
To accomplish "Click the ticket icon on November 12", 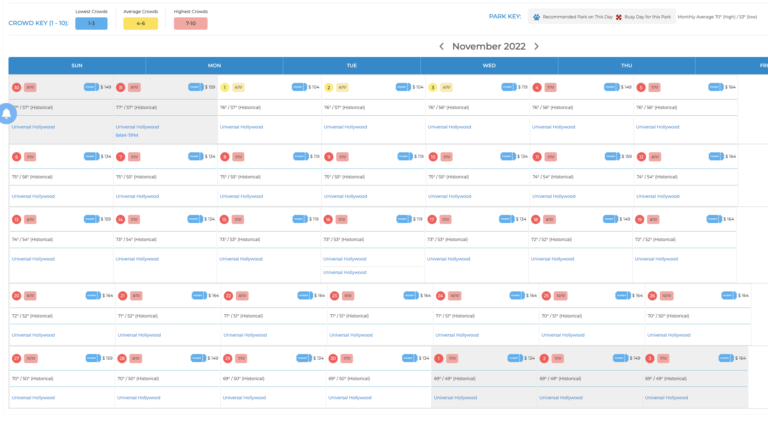I will click(716, 157).
